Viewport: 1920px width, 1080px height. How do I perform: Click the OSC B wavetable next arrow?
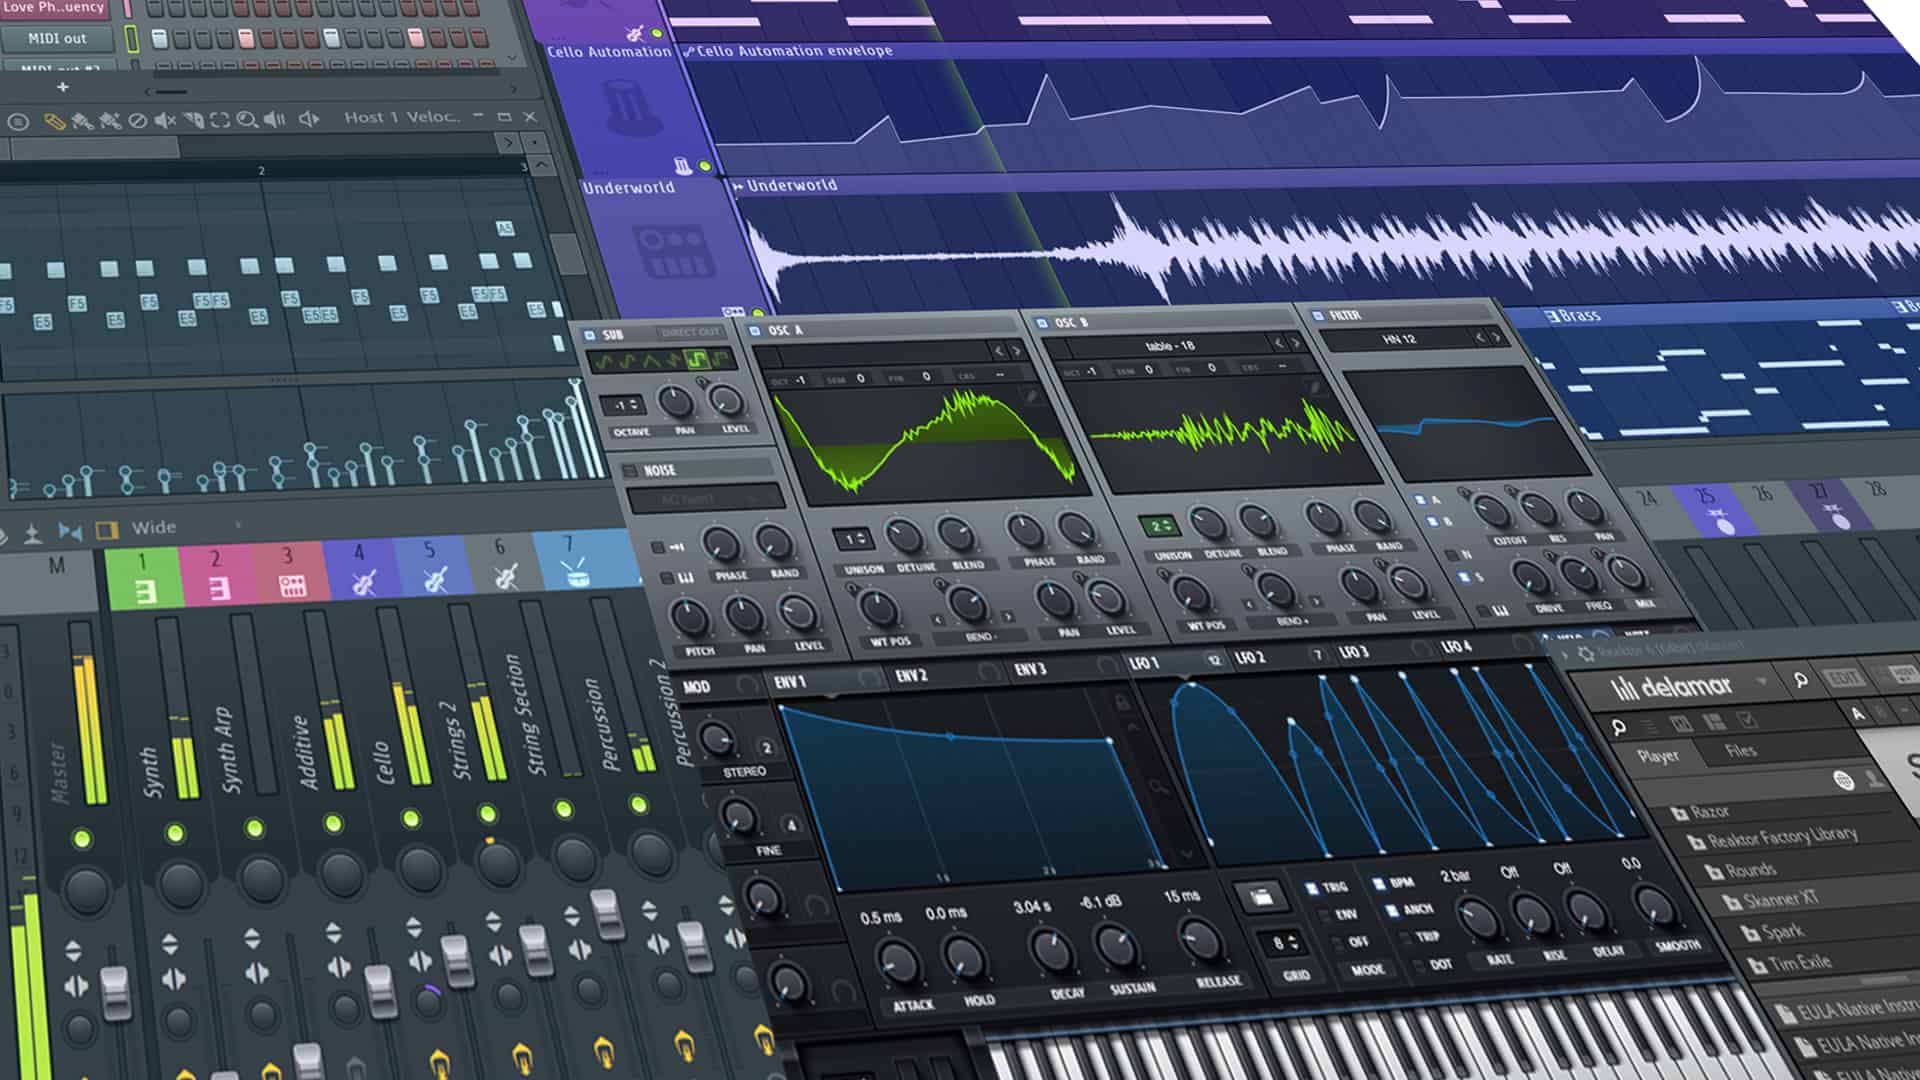[x=1296, y=343]
